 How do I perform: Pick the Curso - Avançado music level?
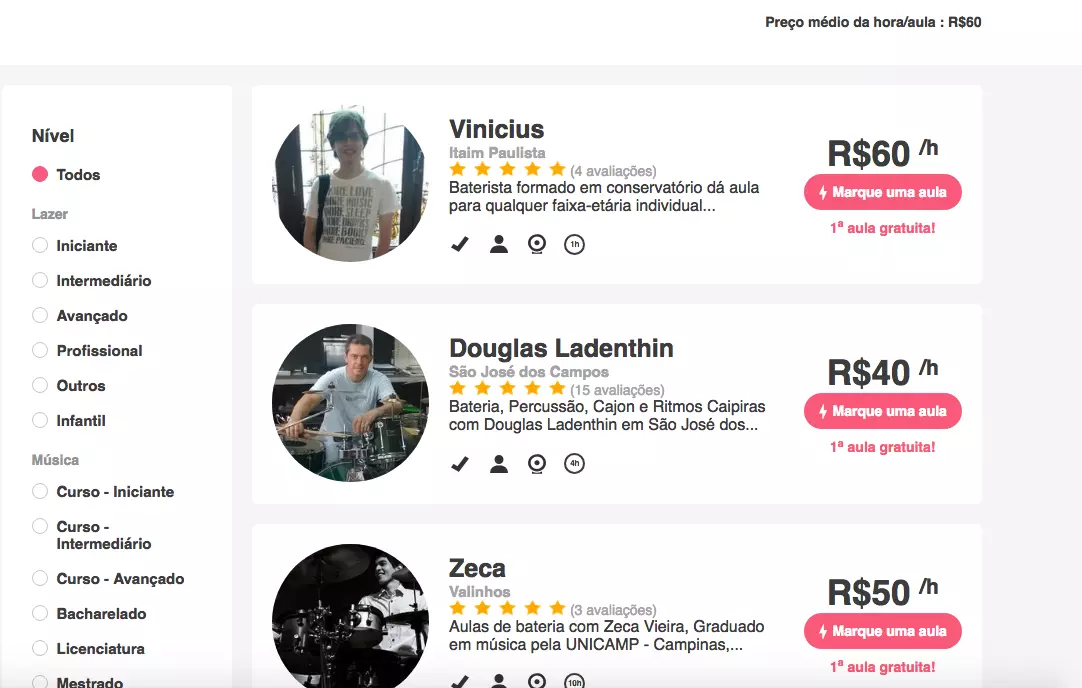pyautogui.click(x=40, y=579)
